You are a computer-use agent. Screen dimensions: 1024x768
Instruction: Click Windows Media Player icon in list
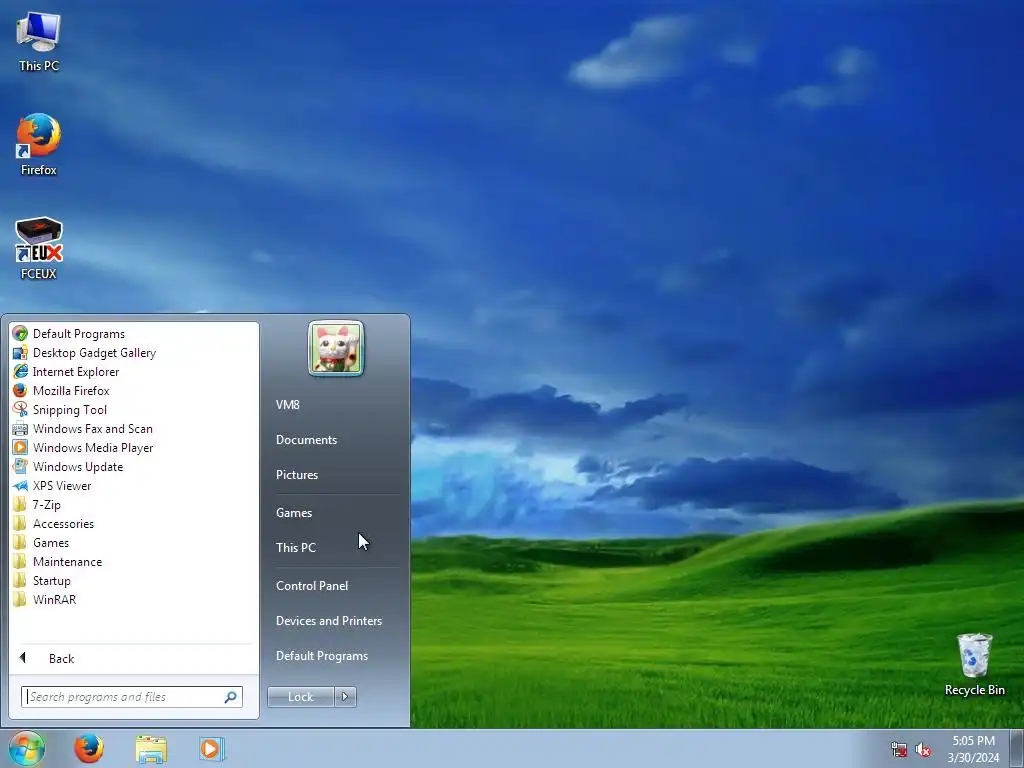click(20, 447)
